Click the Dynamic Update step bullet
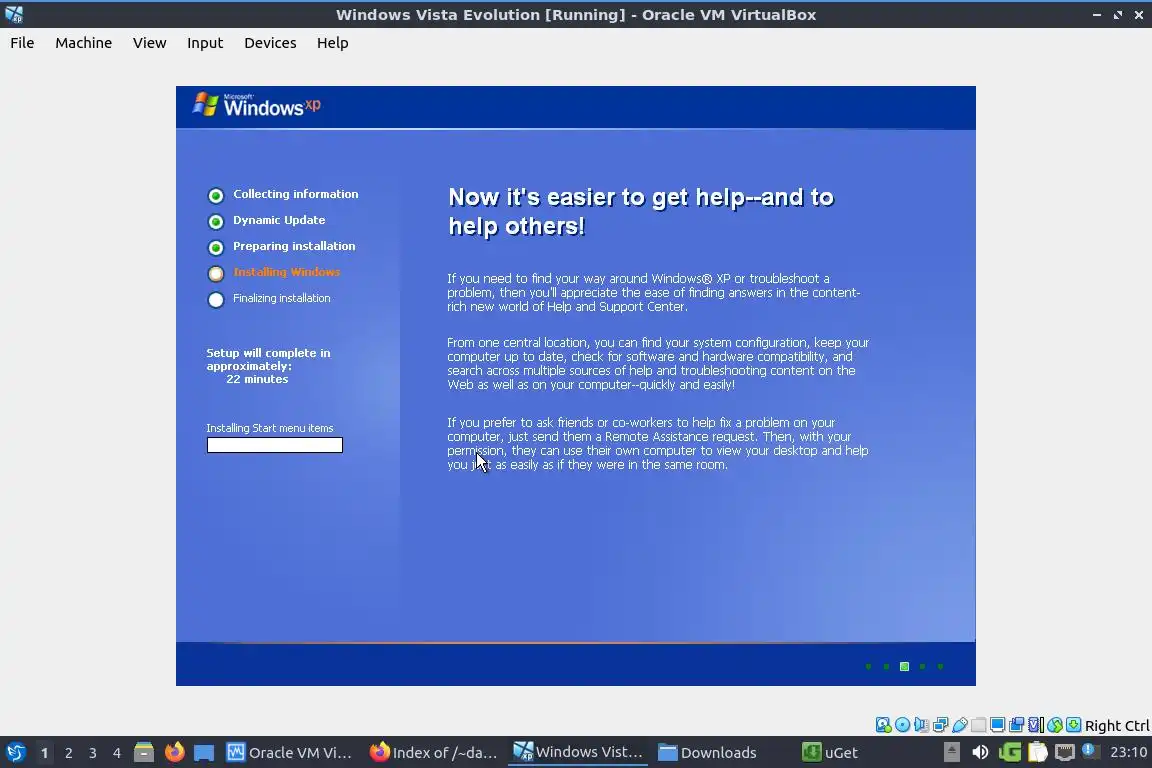The image size is (1152, 768). (215, 221)
